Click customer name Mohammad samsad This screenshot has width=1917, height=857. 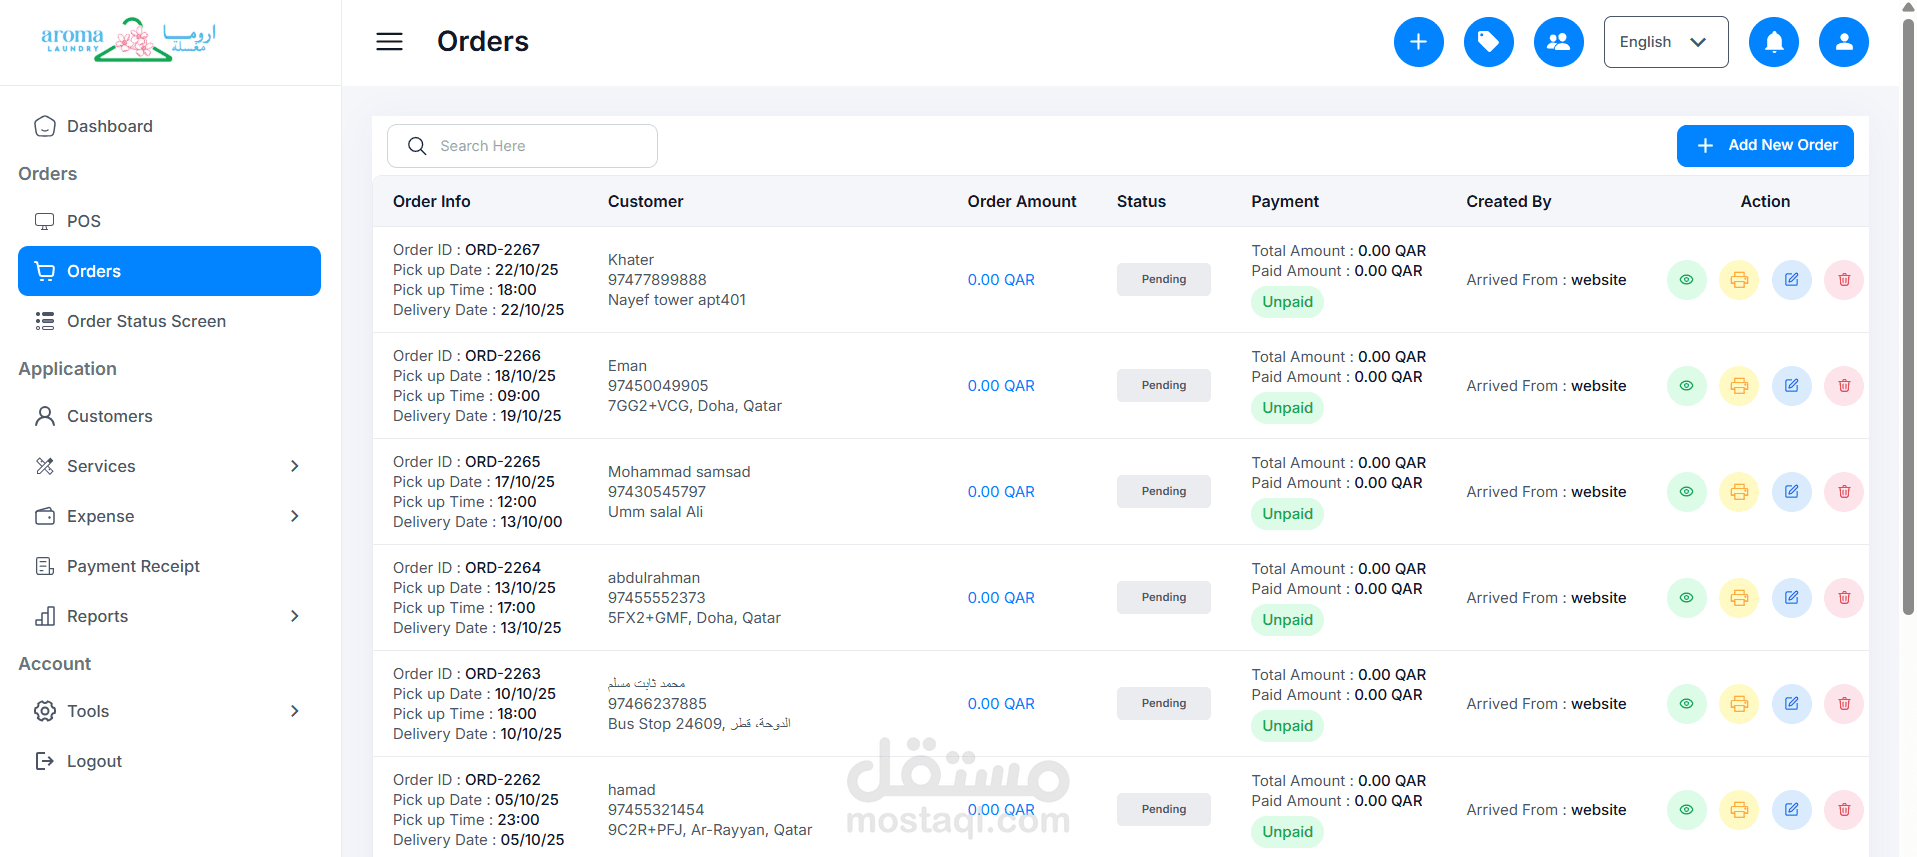click(679, 472)
